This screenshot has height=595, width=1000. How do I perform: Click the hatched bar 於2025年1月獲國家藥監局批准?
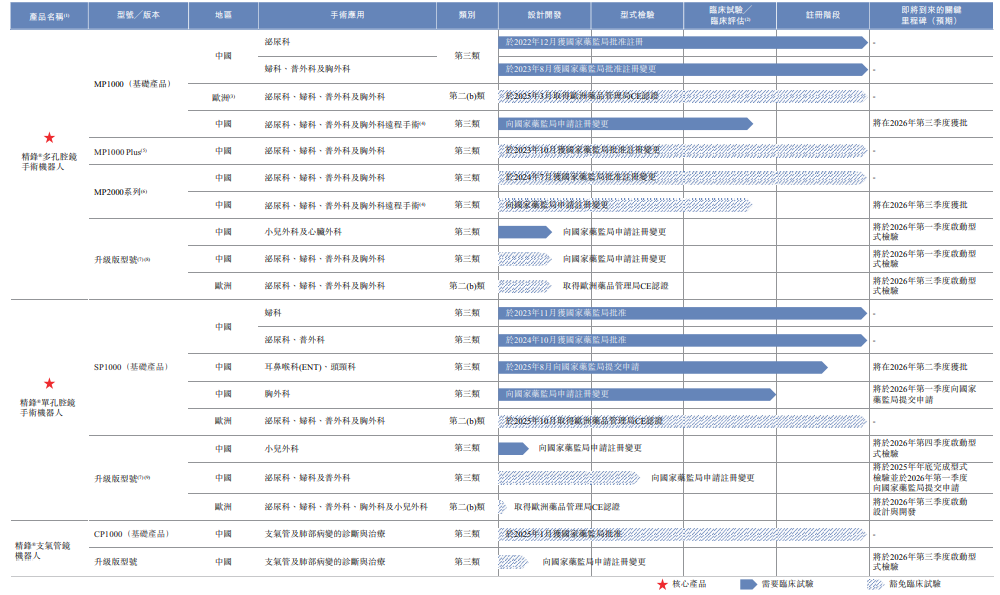pos(682,534)
